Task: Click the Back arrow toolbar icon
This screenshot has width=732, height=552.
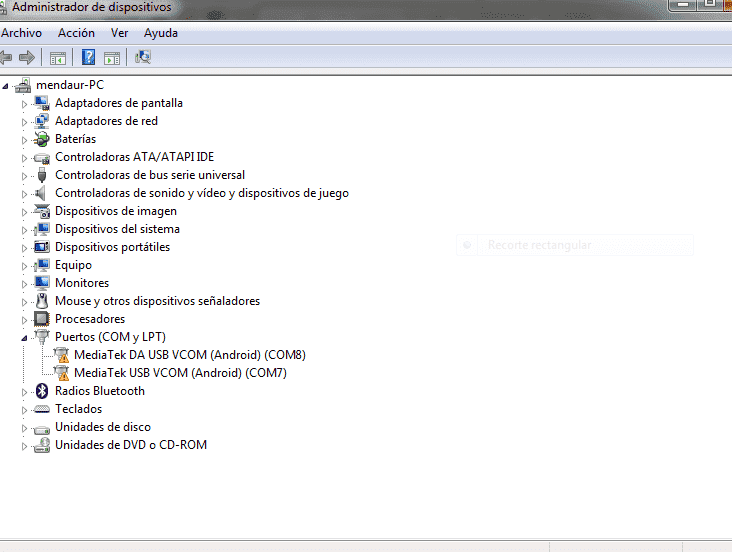Action: coord(6,57)
